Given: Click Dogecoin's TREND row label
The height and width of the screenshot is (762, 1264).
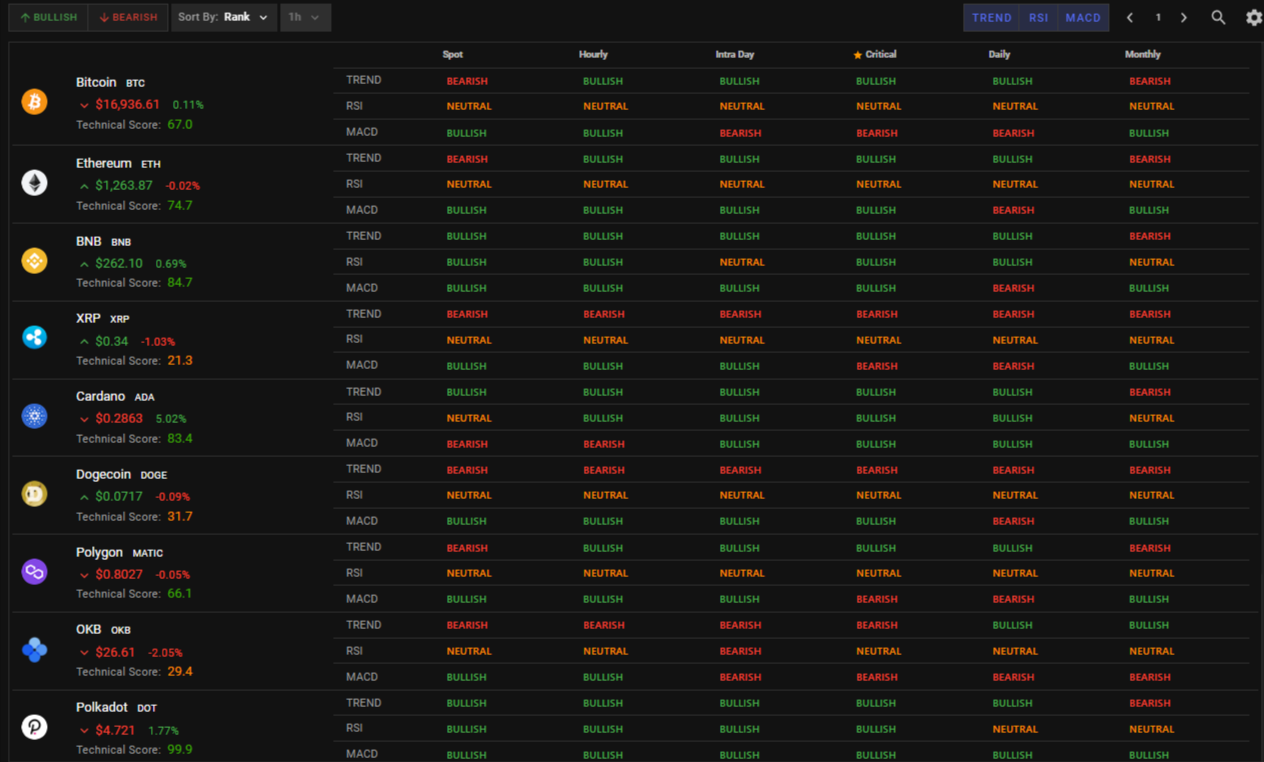Looking at the screenshot, I should (x=364, y=469).
